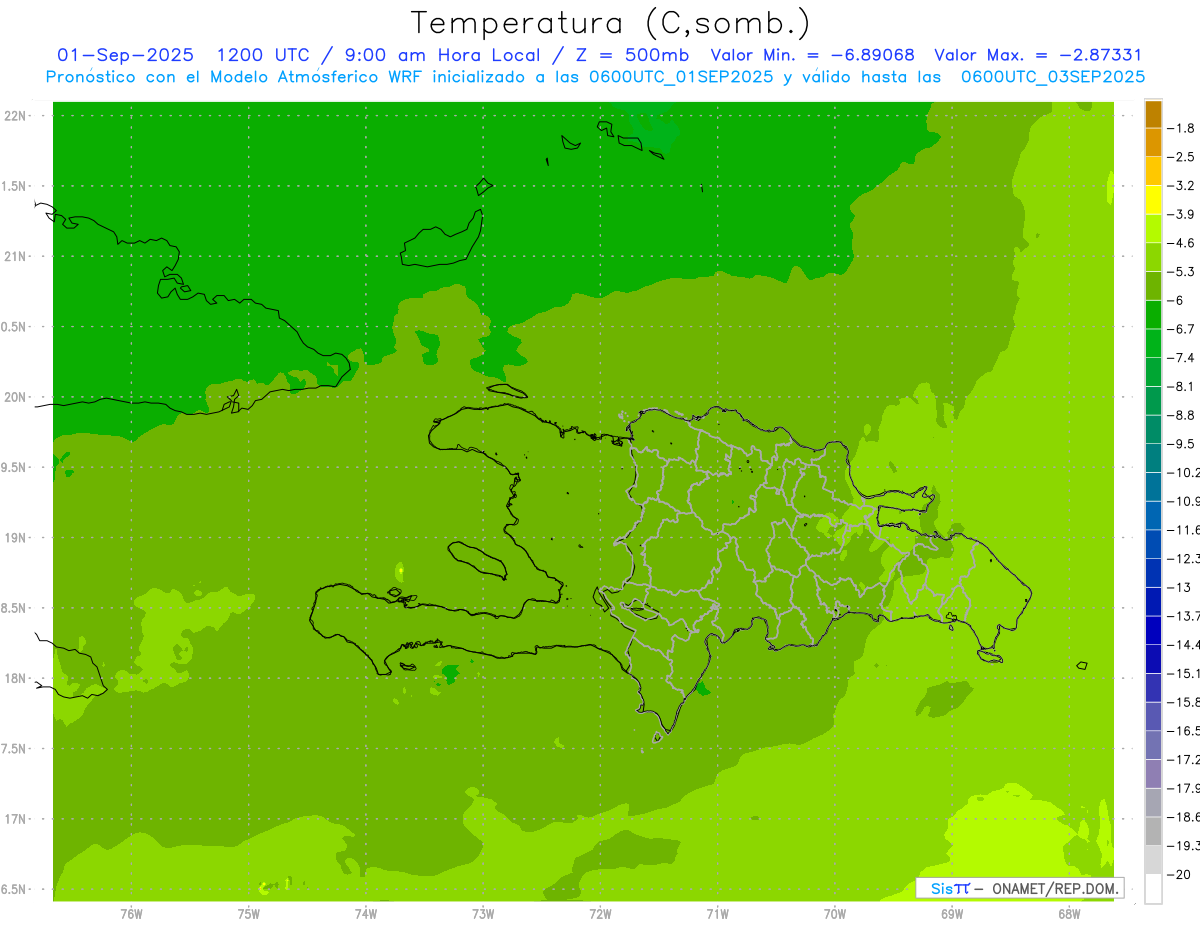
Task: Click the -9.5 colorbar label
Action: coord(1181,443)
